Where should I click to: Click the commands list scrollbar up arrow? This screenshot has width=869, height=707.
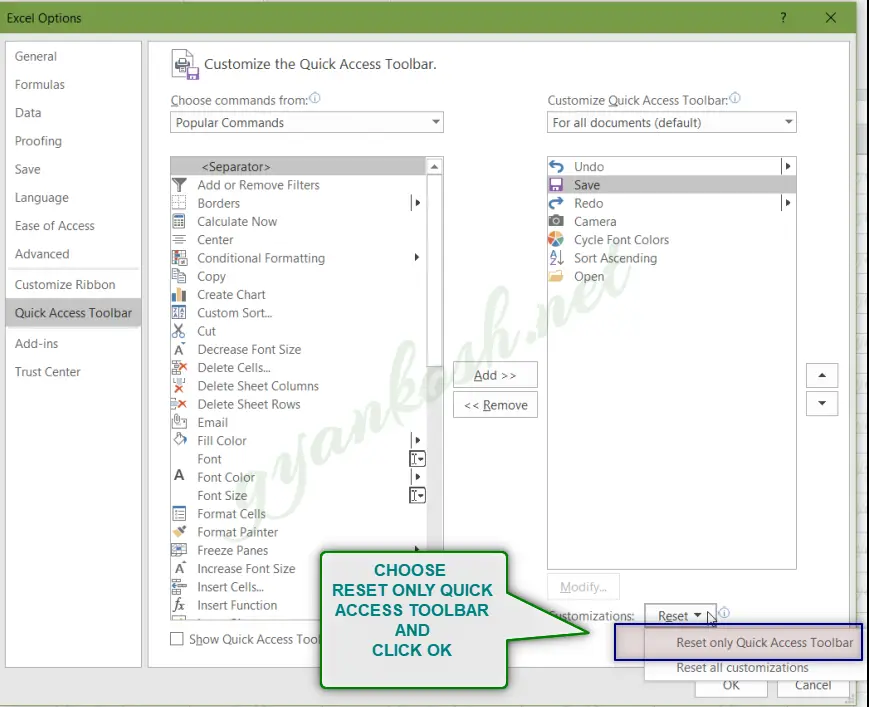click(434, 166)
